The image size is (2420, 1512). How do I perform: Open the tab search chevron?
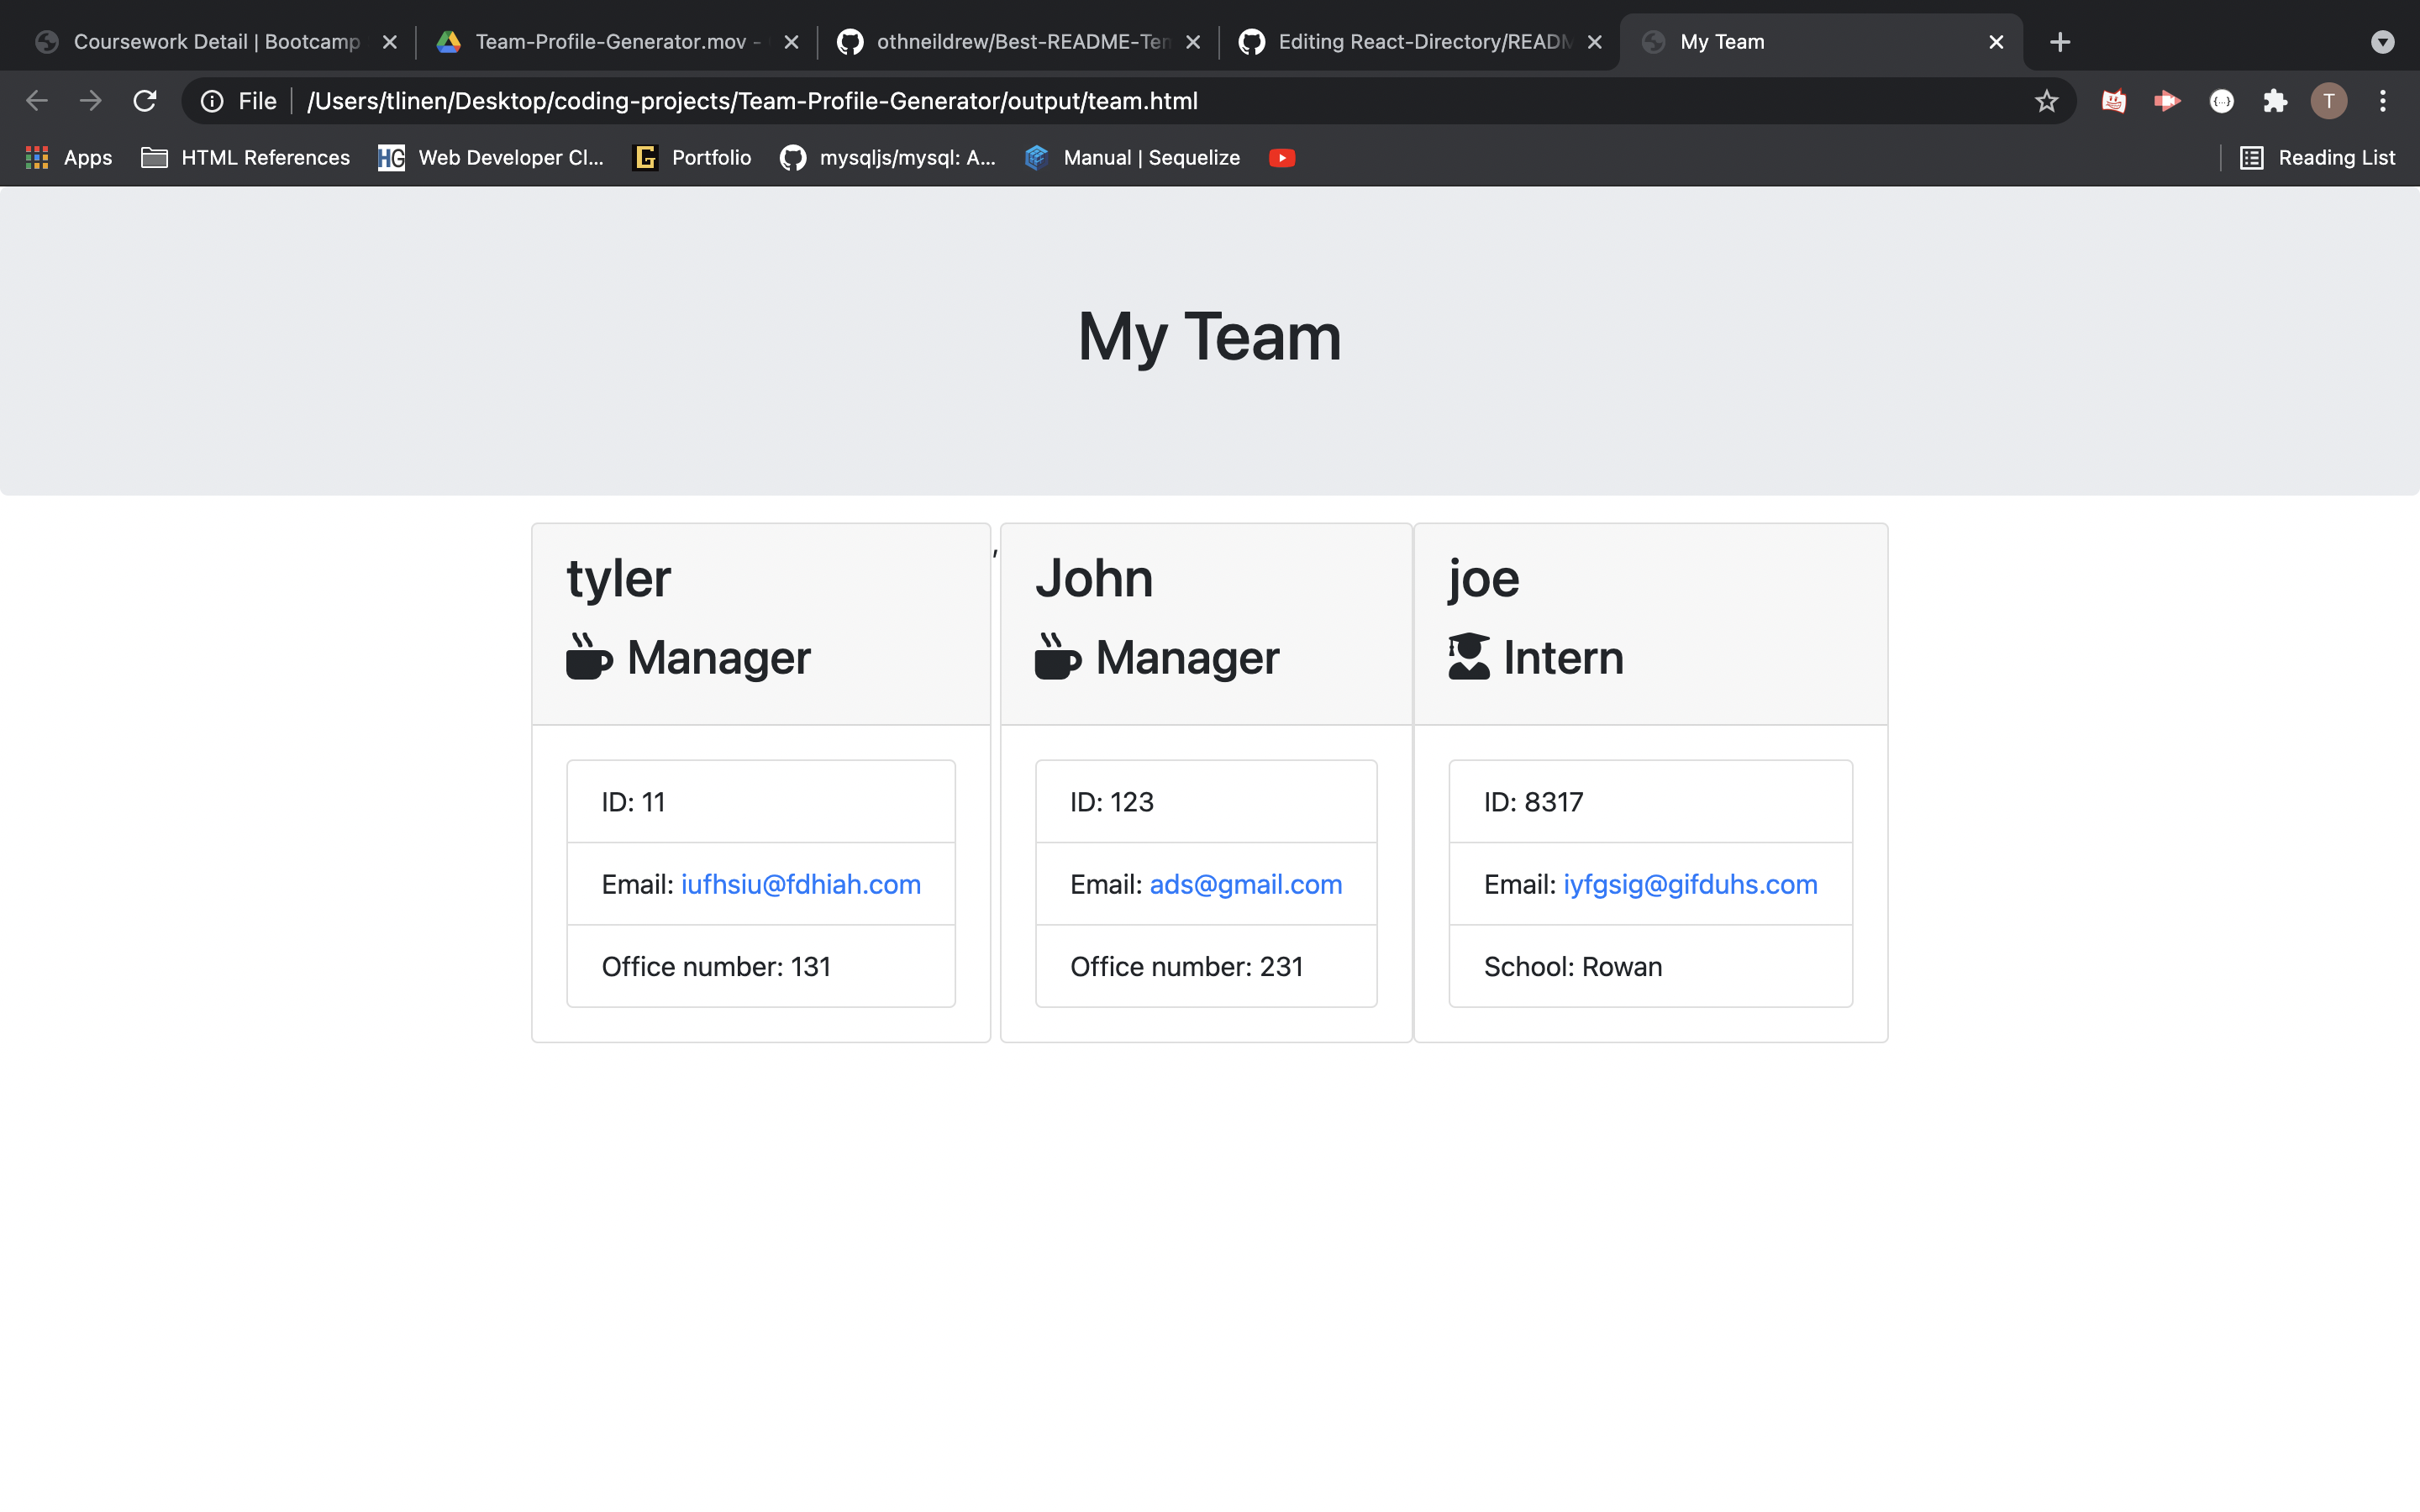[2382, 41]
